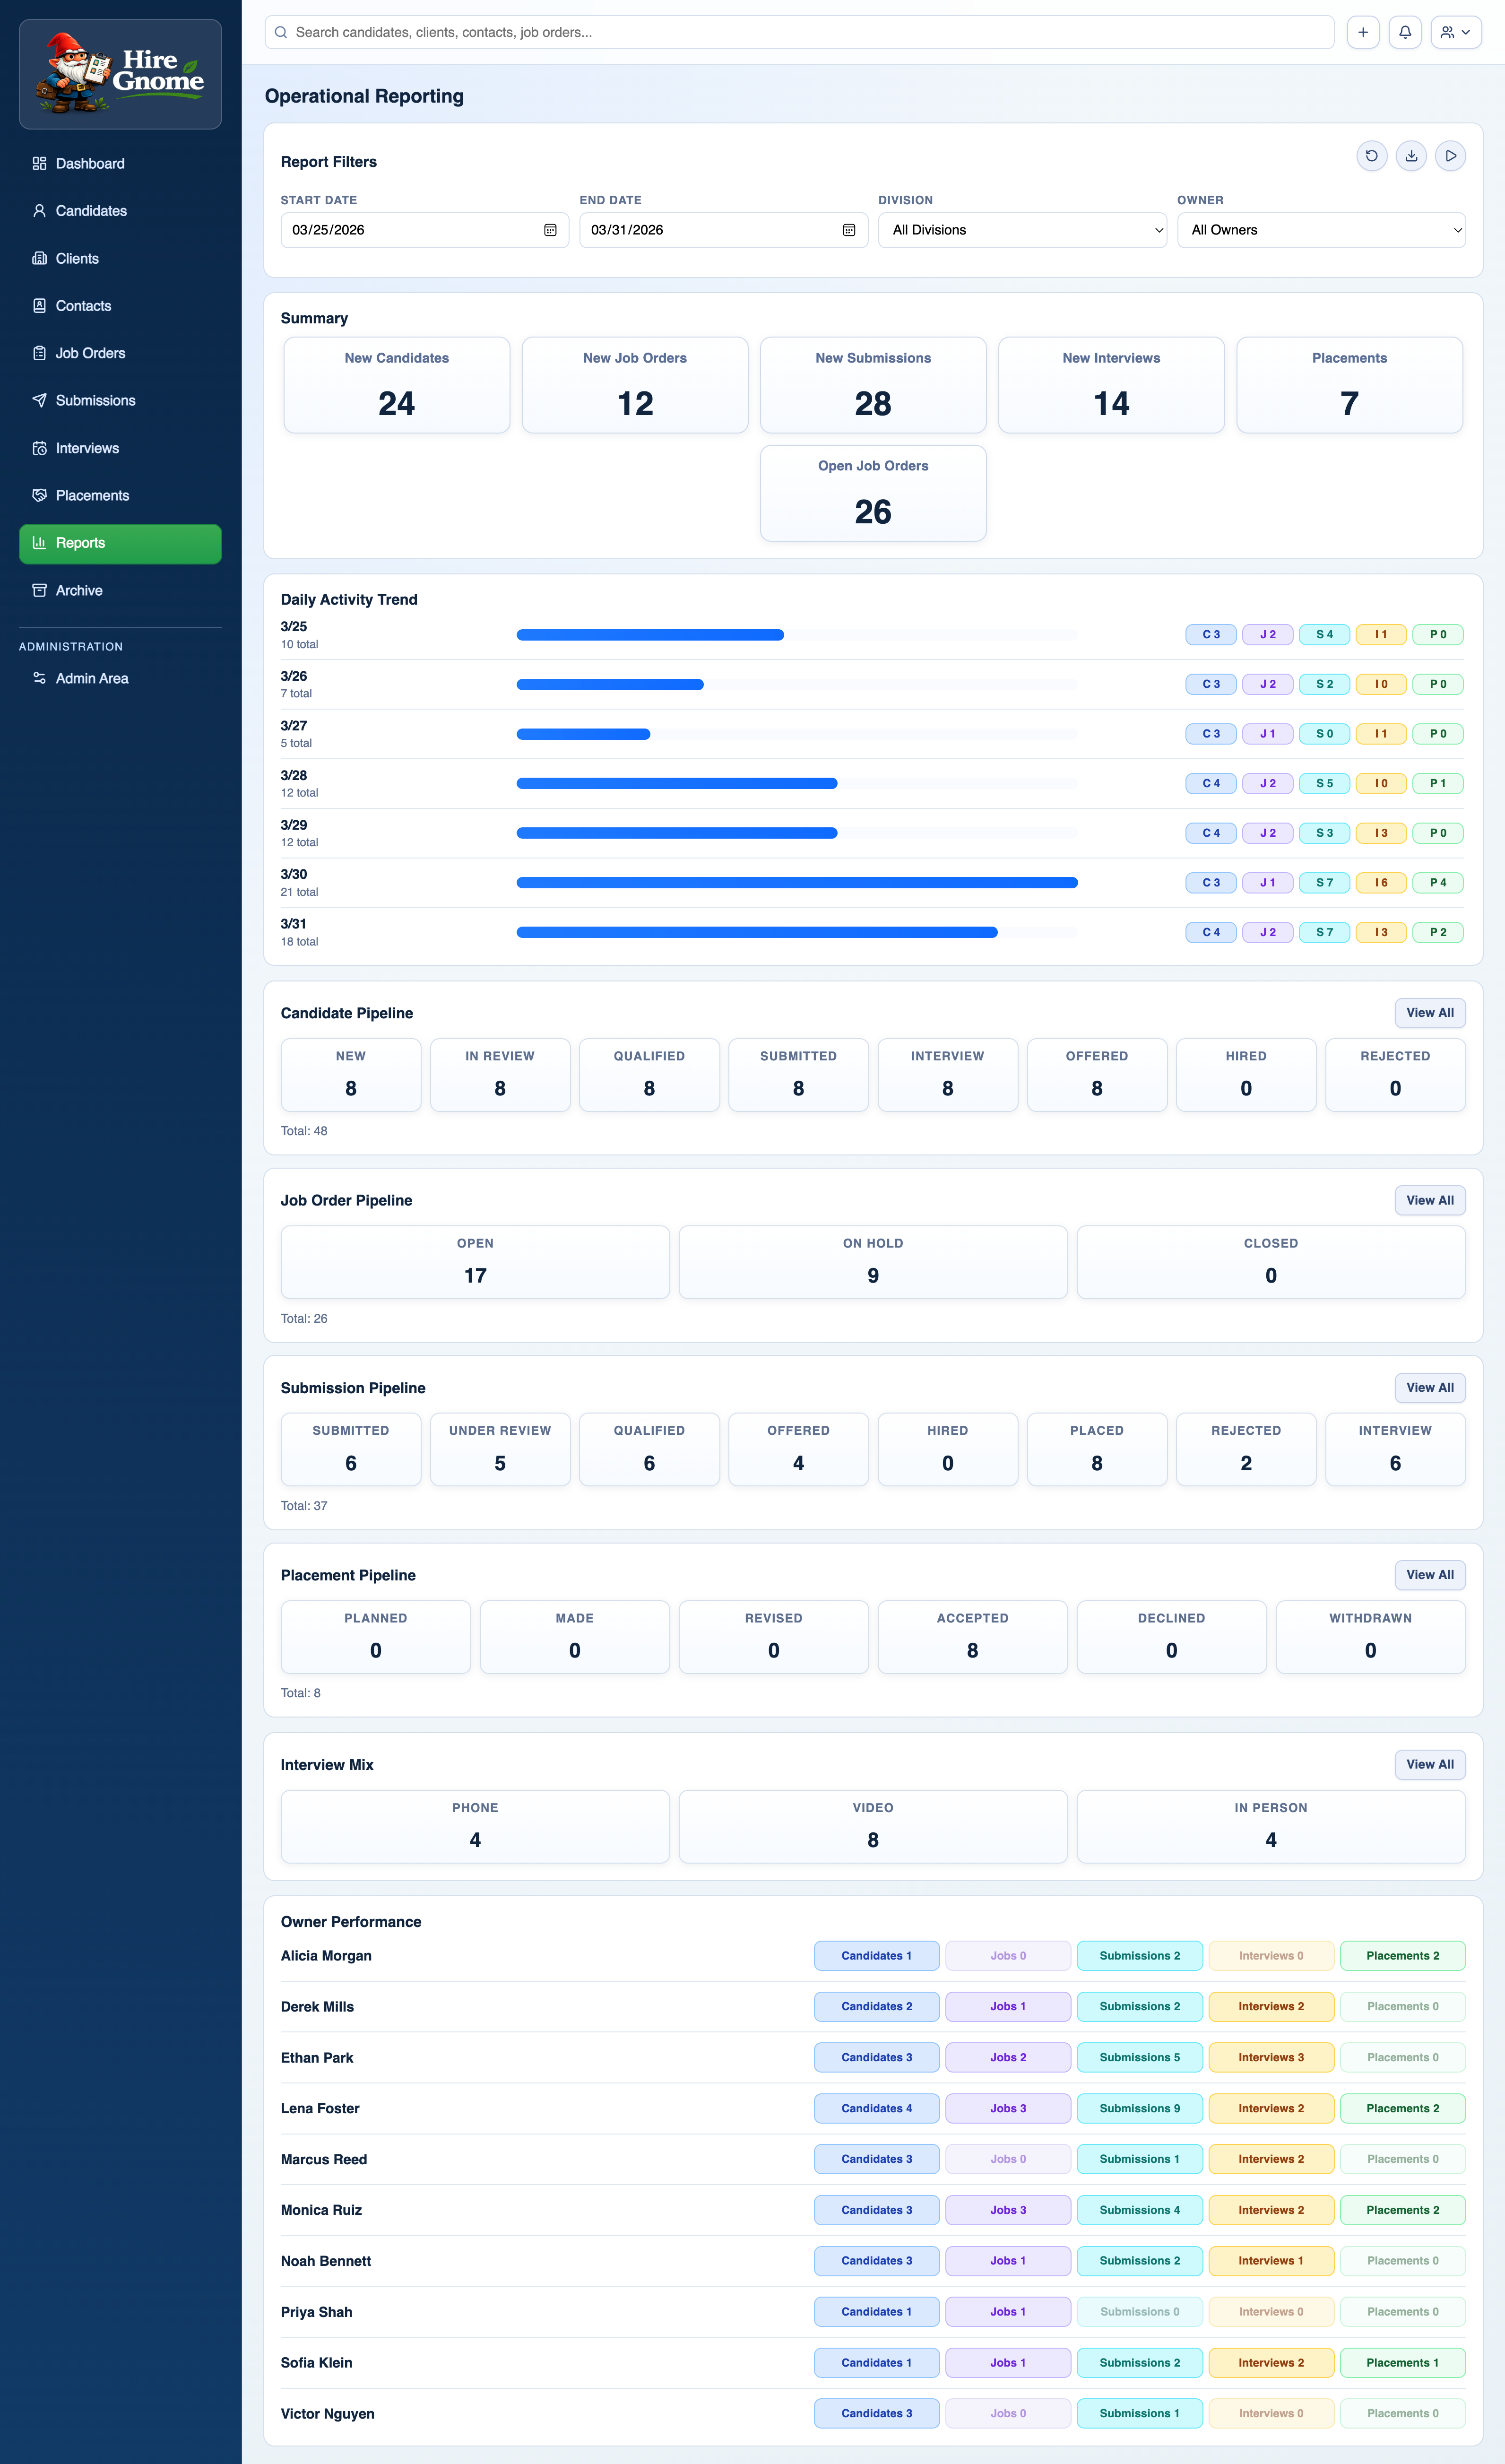Image resolution: width=1505 pixels, height=2464 pixels.
Task: Click the 3/30 activity trend bar
Action: click(796, 883)
